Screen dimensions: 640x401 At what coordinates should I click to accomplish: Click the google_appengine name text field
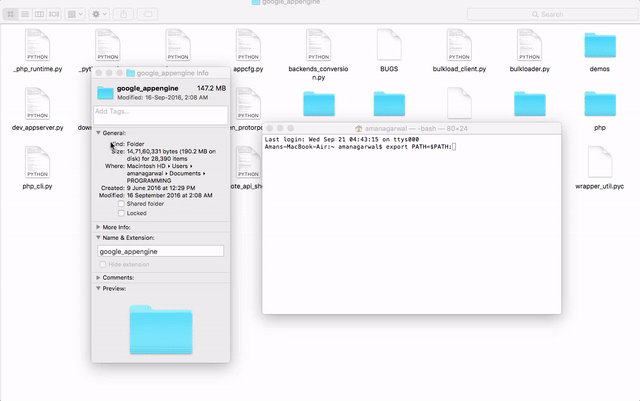point(160,251)
